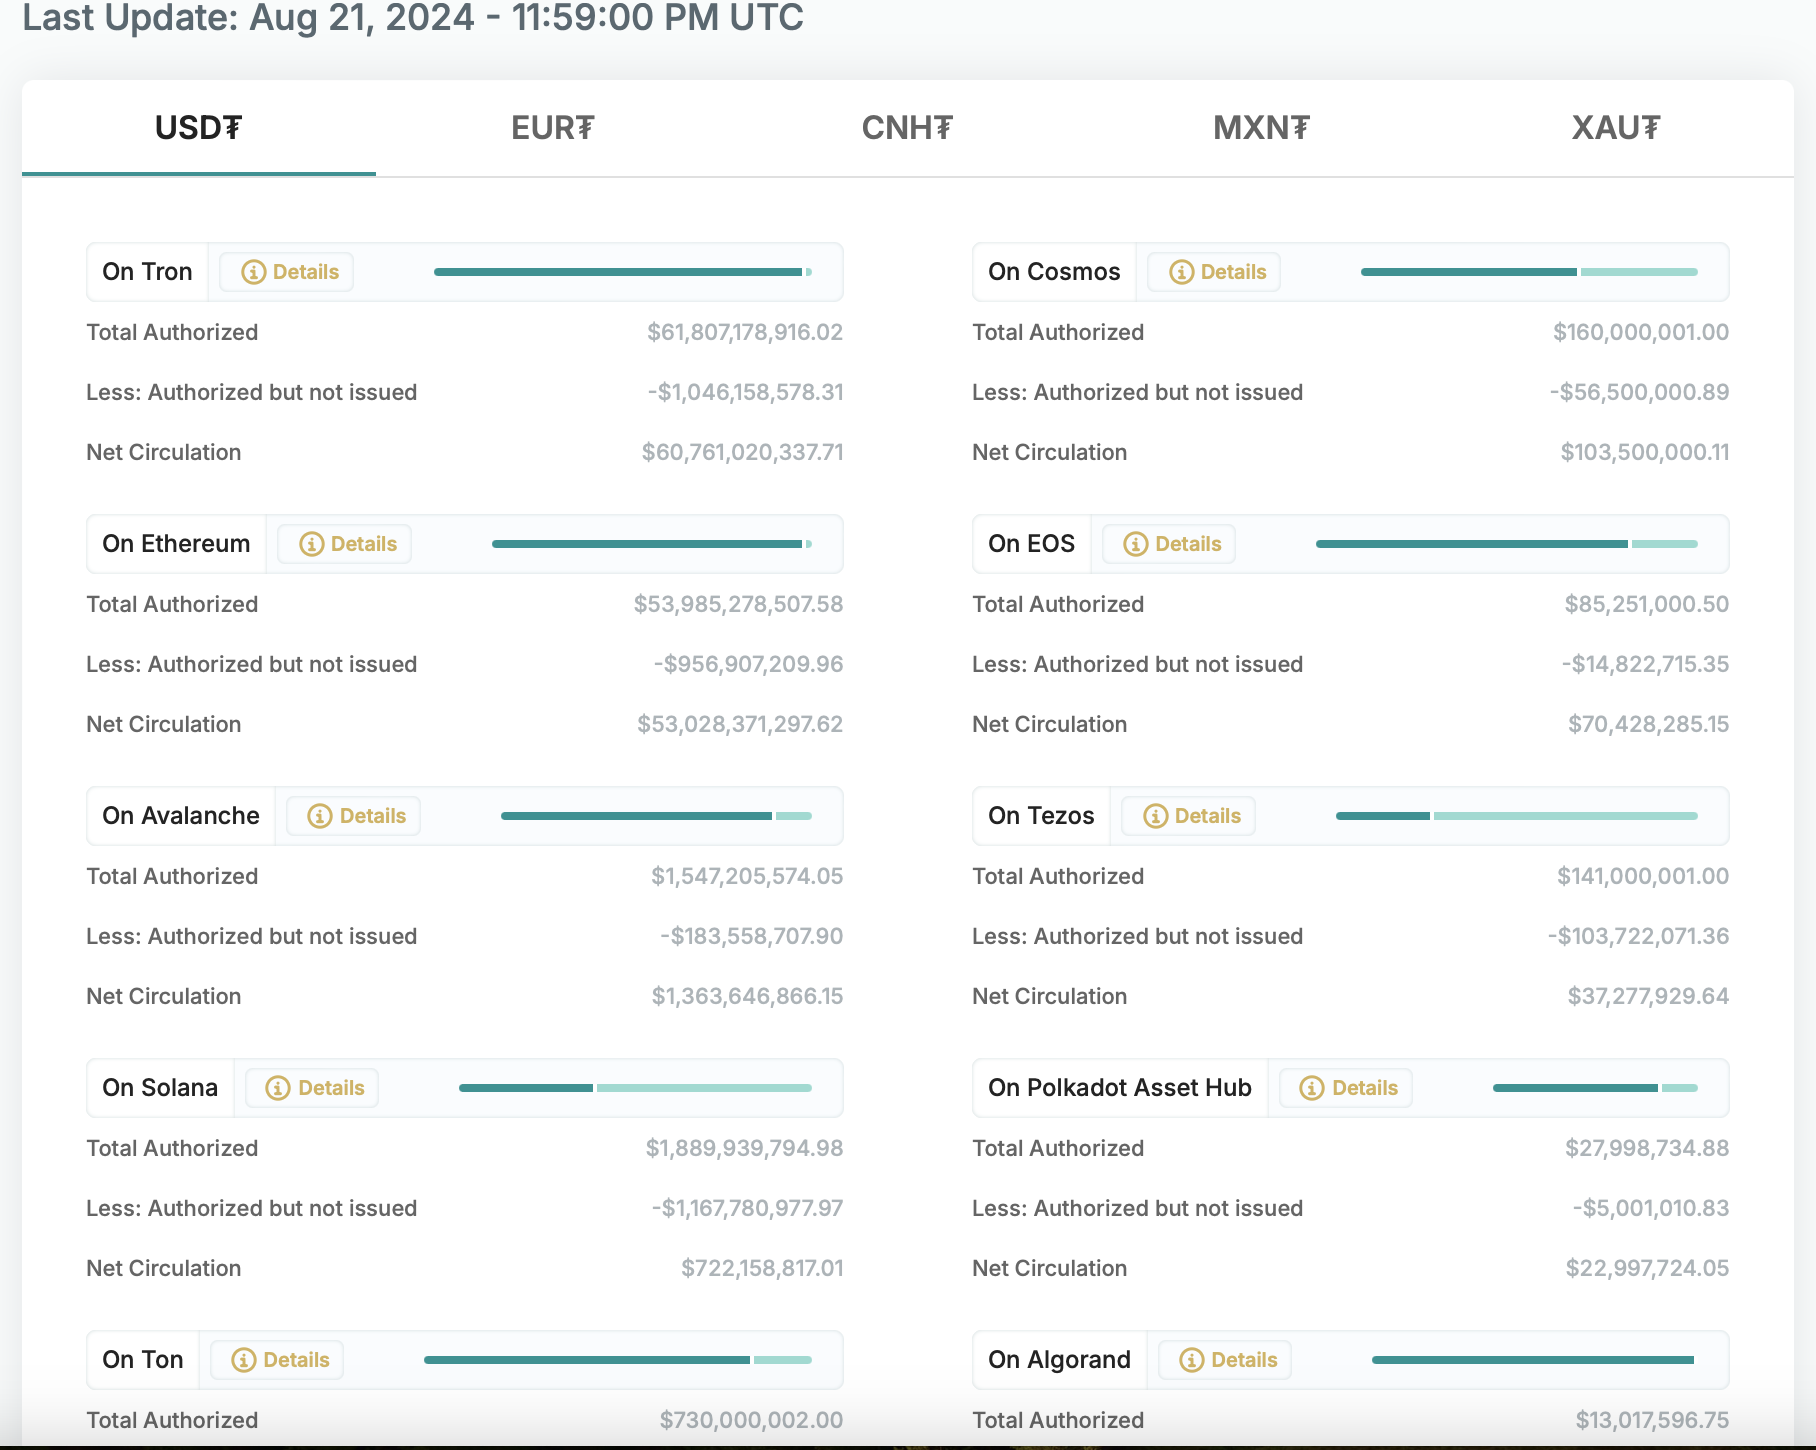Viewport: 1816px width, 1450px height.
Task: Switch to the MXN₮ tab
Action: point(1261,128)
